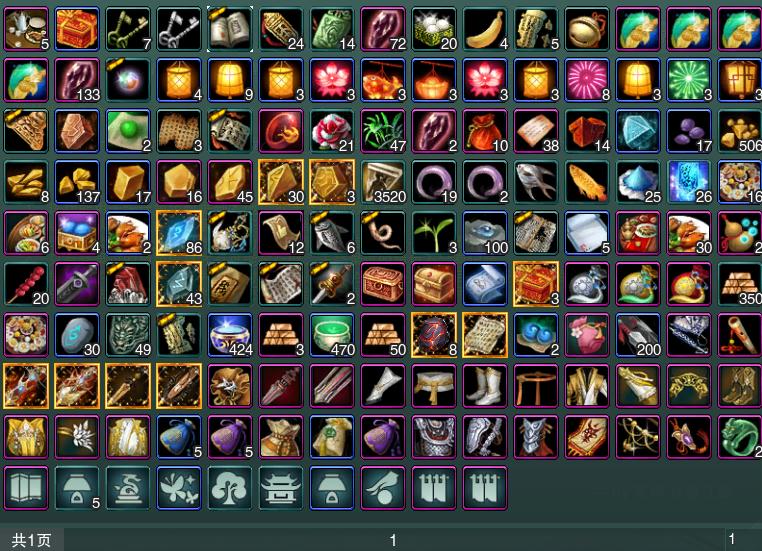The image size is (762, 551).
Task: Click the green bowl showing 470
Action: click(x=332, y=335)
